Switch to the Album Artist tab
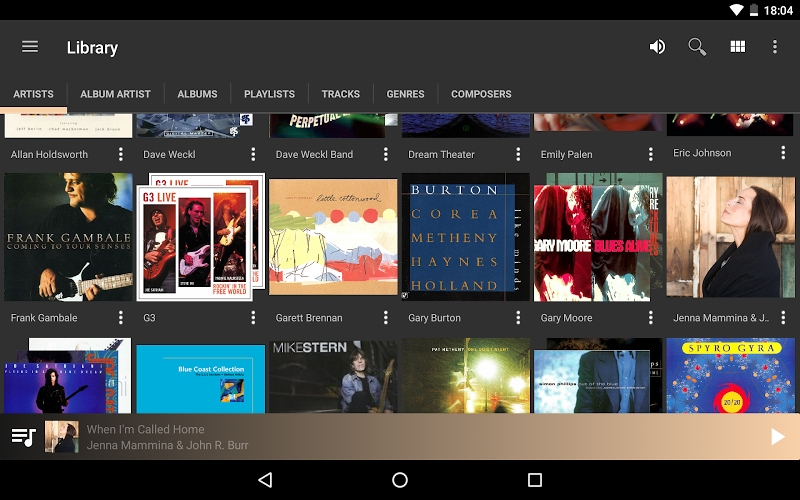The image size is (800, 500). click(115, 94)
